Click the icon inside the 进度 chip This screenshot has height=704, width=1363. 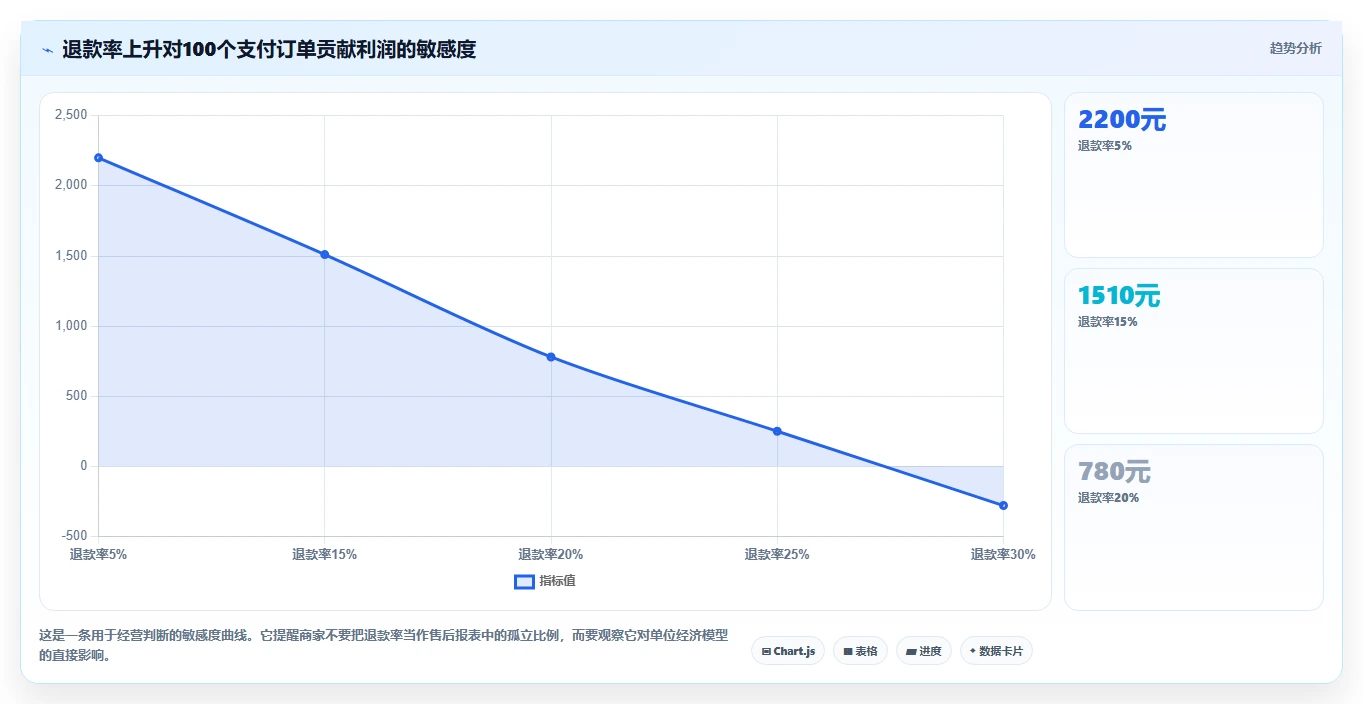[x=911, y=651]
